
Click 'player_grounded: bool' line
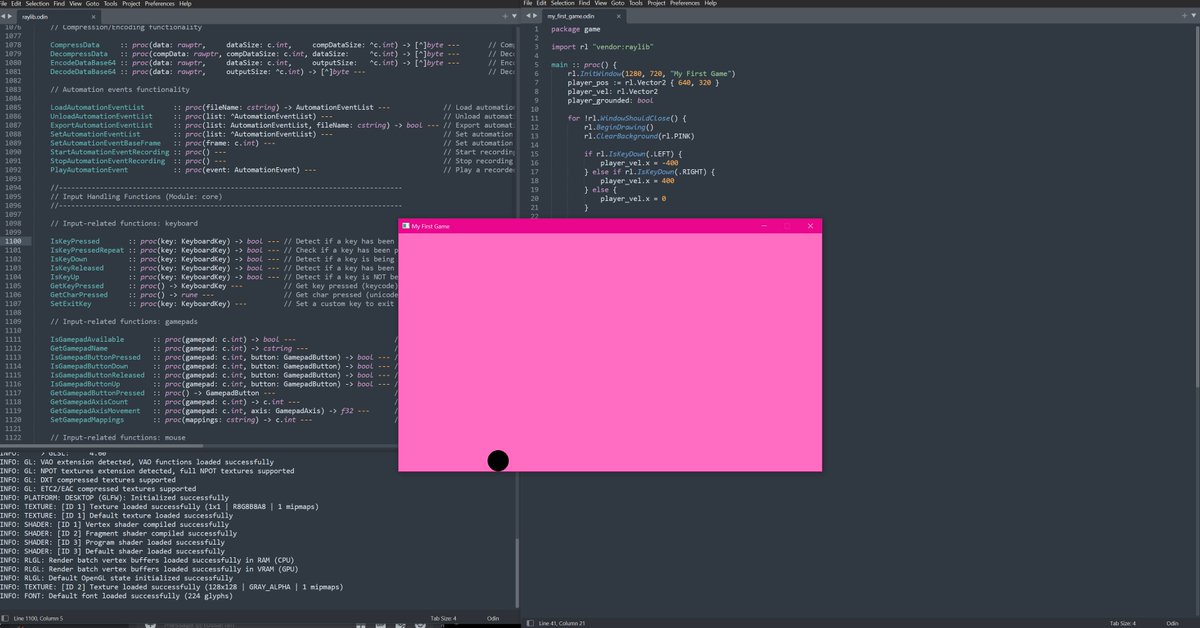[x=610, y=101]
